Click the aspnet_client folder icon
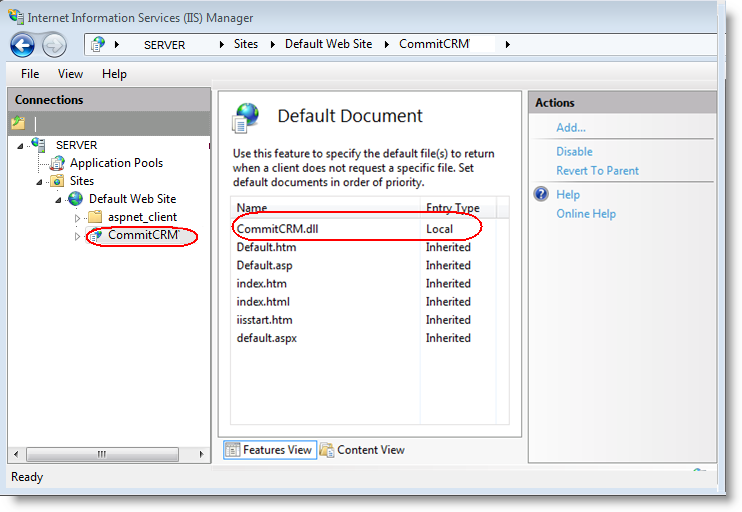 [95, 217]
